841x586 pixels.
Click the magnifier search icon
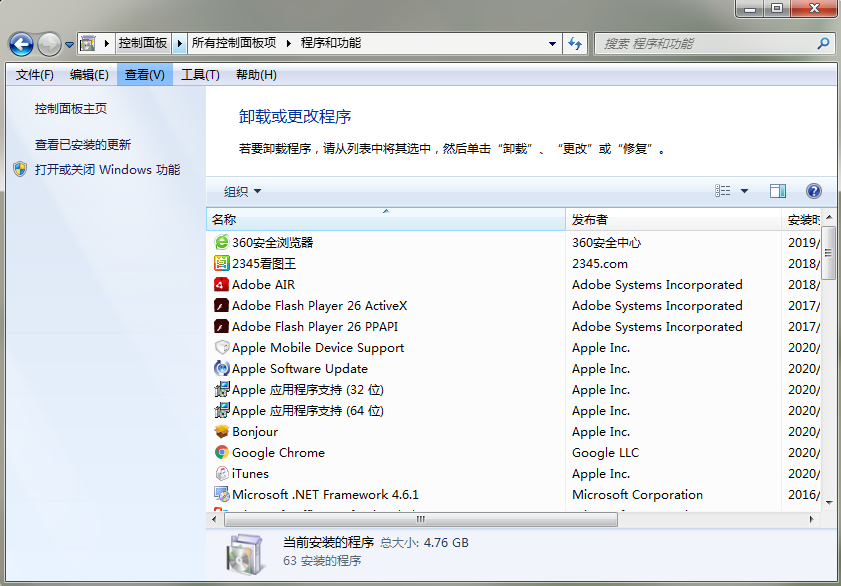point(823,43)
